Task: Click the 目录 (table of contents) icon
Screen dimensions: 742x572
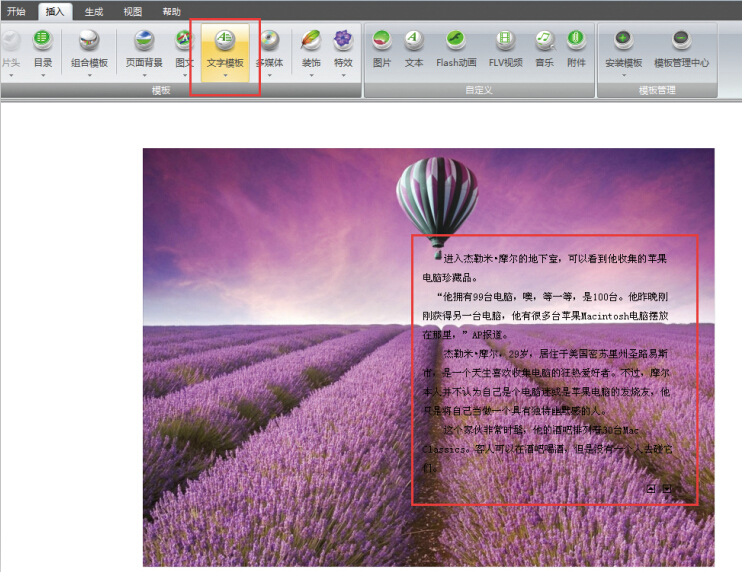Action: click(x=42, y=41)
